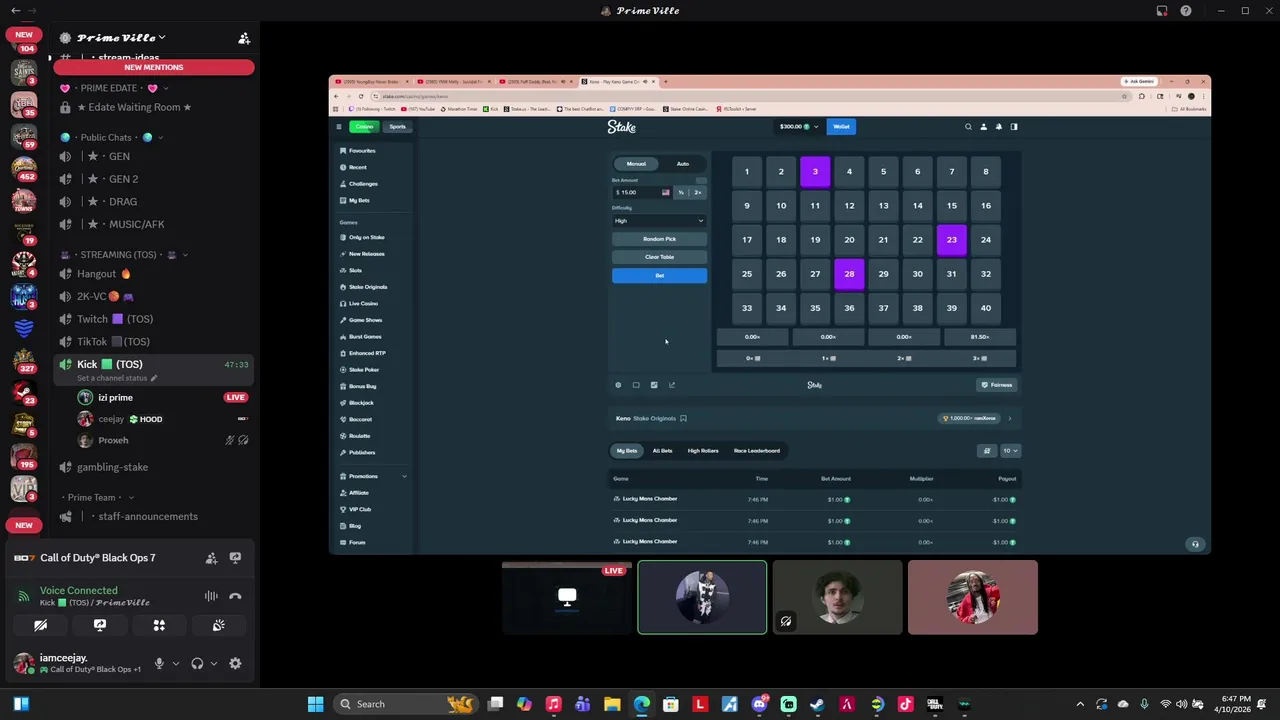Open the Keno game settings gear icon
This screenshot has width=1280, height=720.
618,385
